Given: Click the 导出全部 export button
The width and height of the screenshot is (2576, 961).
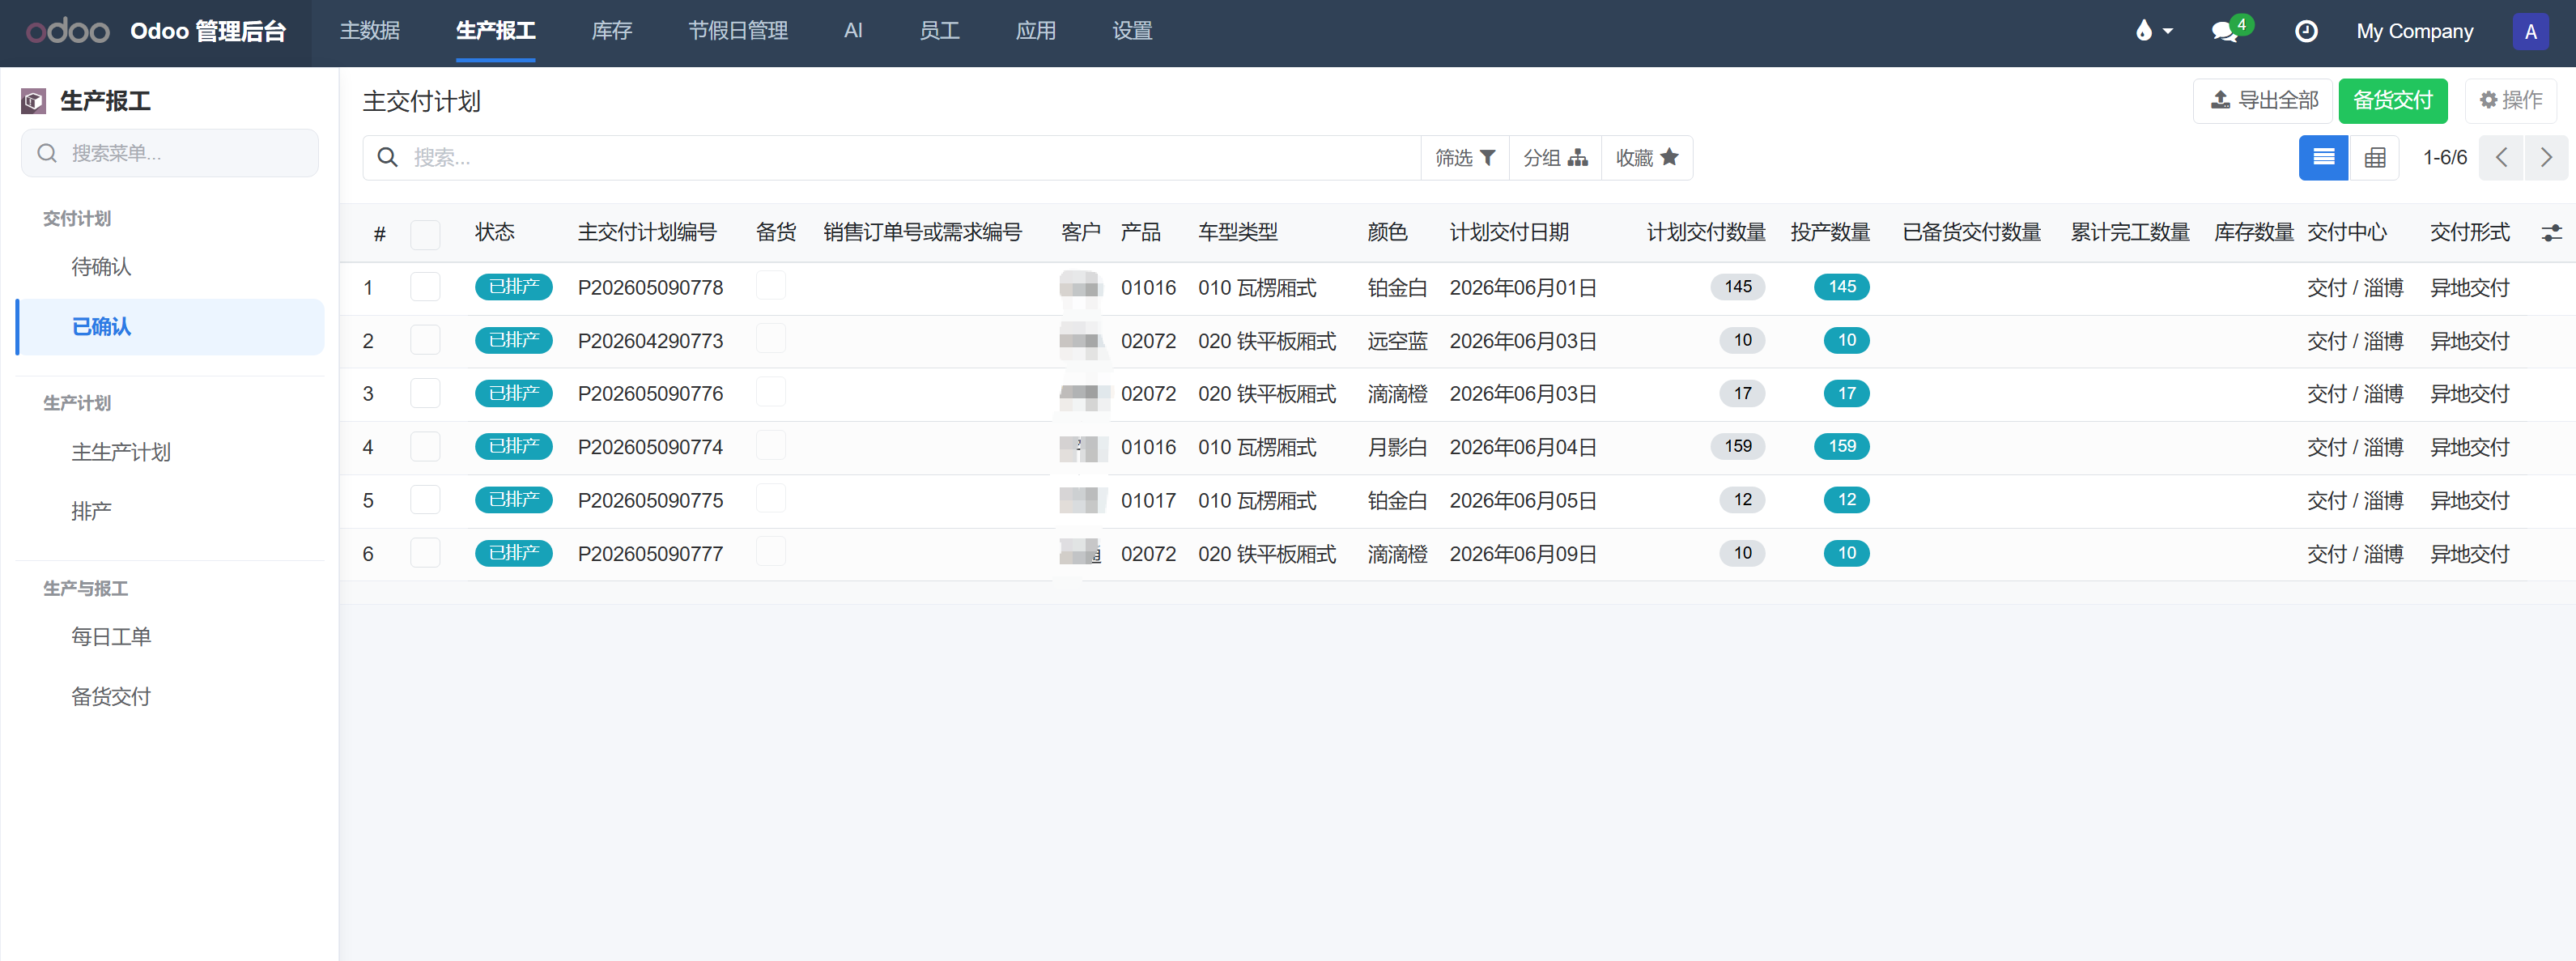Looking at the screenshot, I should [2262, 100].
